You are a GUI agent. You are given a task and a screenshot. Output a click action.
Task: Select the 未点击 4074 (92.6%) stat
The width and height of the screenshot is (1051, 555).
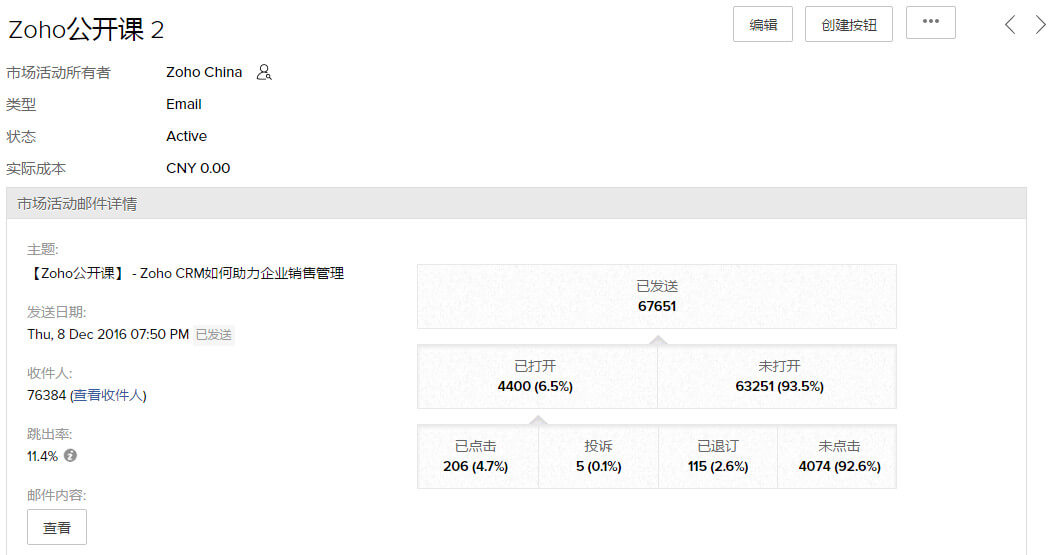837,456
